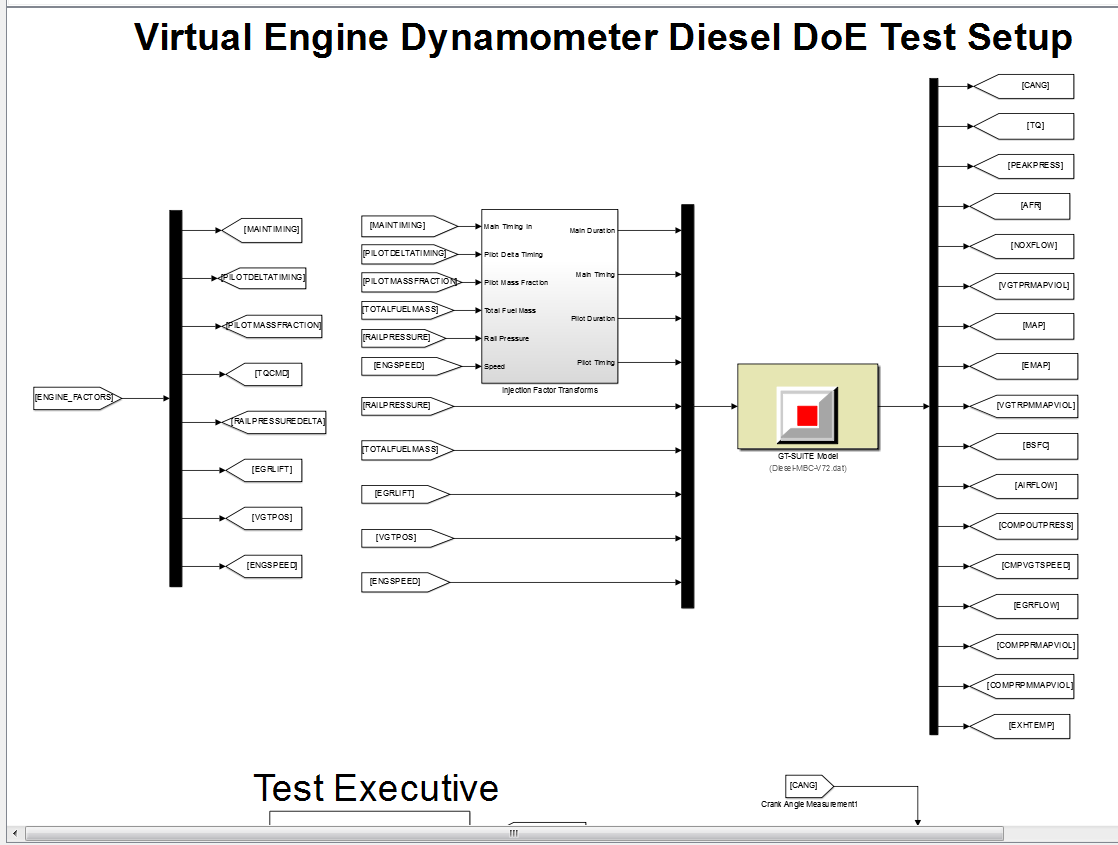The width and height of the screenshot is (1118, 845).
Task: Click the MAINTIMING Goto tag
Action: pos(270,230)
